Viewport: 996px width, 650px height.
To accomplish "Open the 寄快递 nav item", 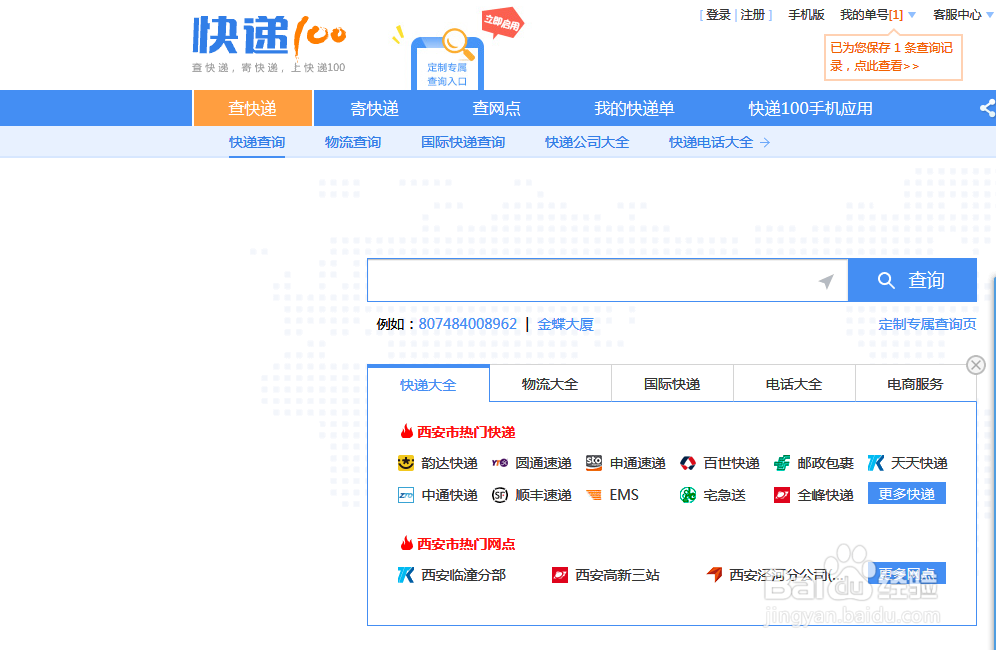I will tap(375, 109).
